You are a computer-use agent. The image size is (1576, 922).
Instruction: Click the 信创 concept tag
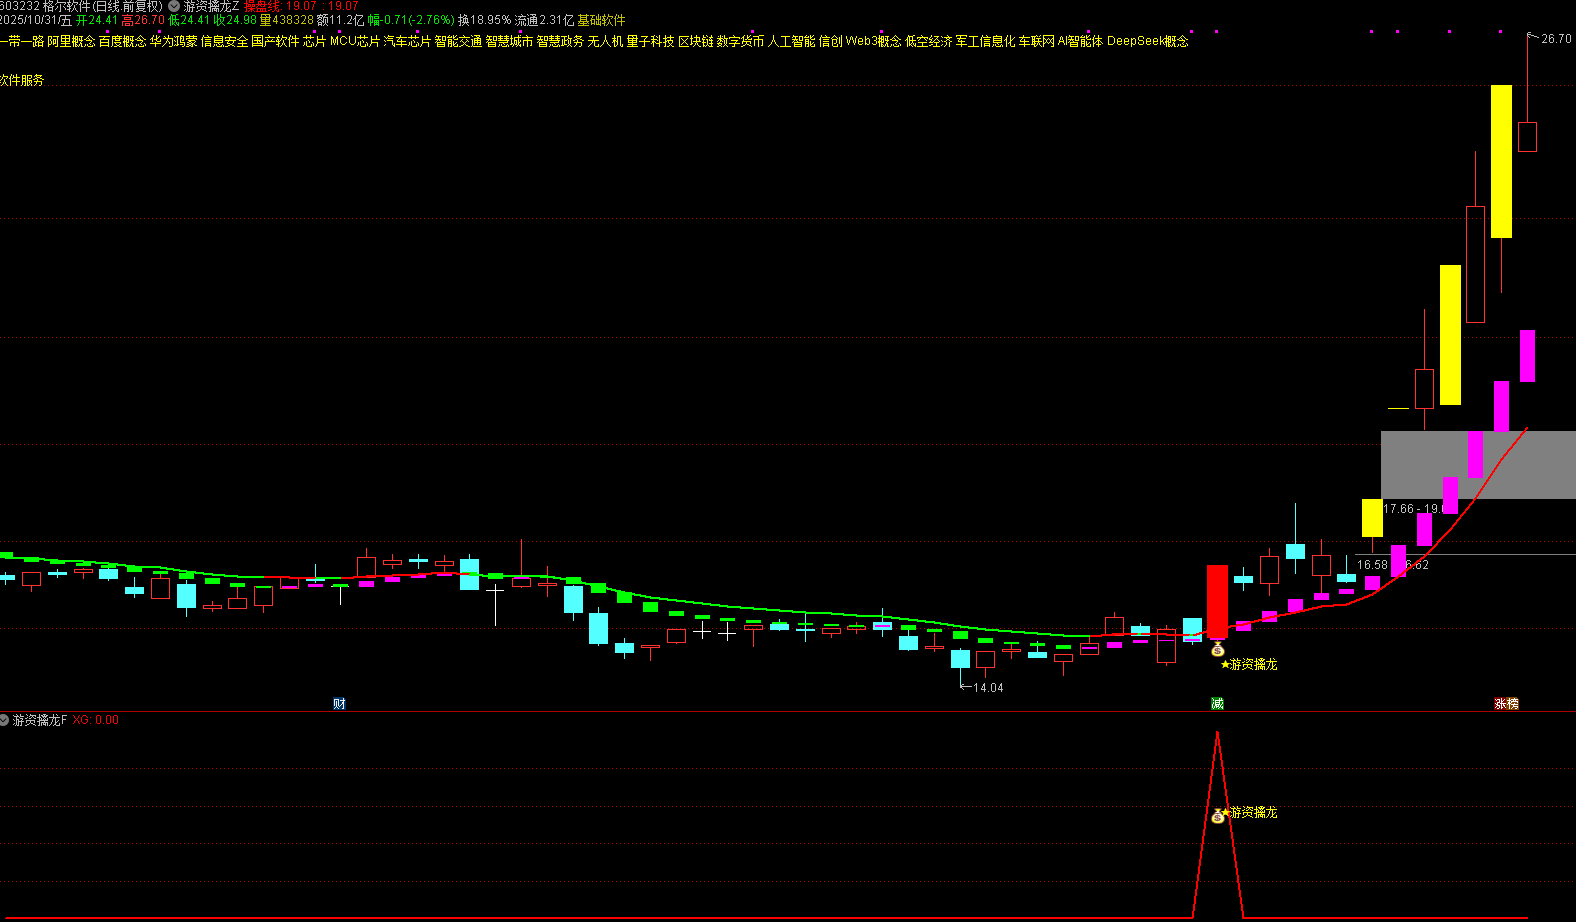[x=830, y=41]
